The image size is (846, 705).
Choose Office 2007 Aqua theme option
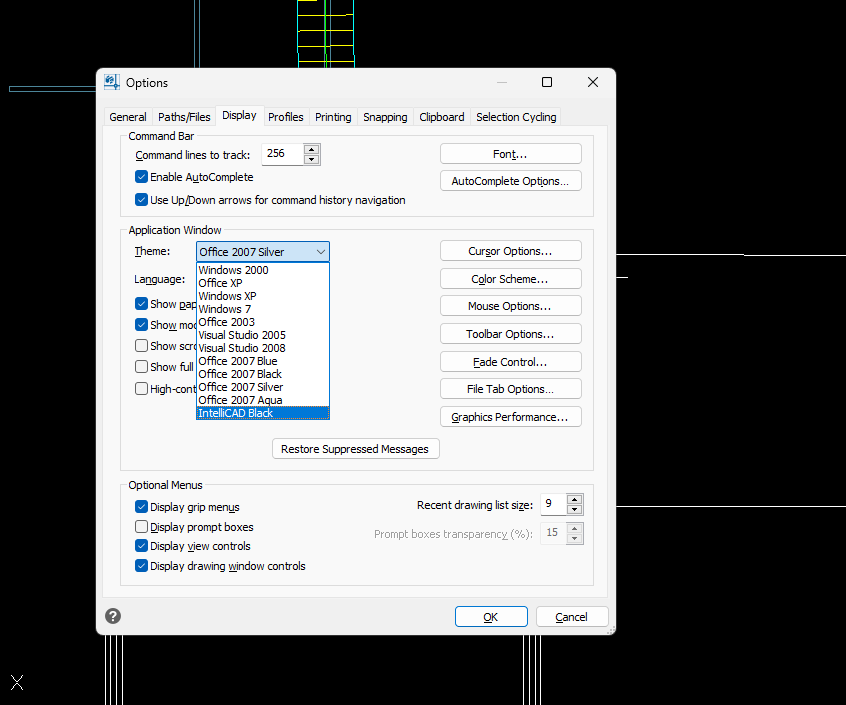(263, 400)
